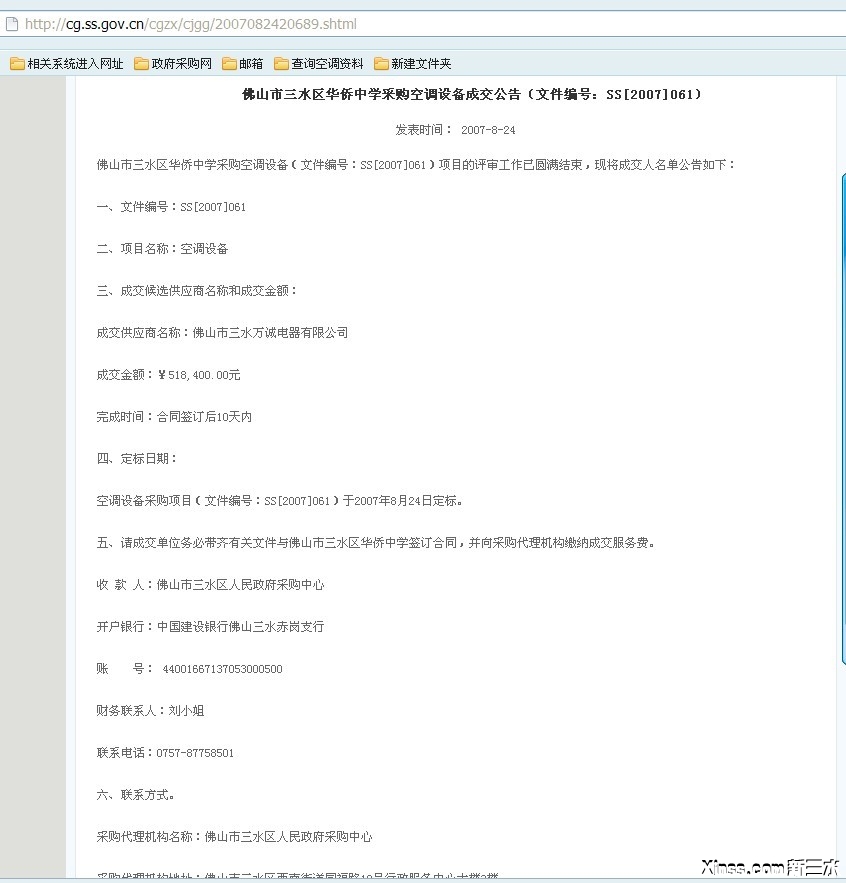This screenshot has height=883, width=846.
Task: Click bank name 中国建设银行佛山三水赤岗支行
Action: (240, 627)
